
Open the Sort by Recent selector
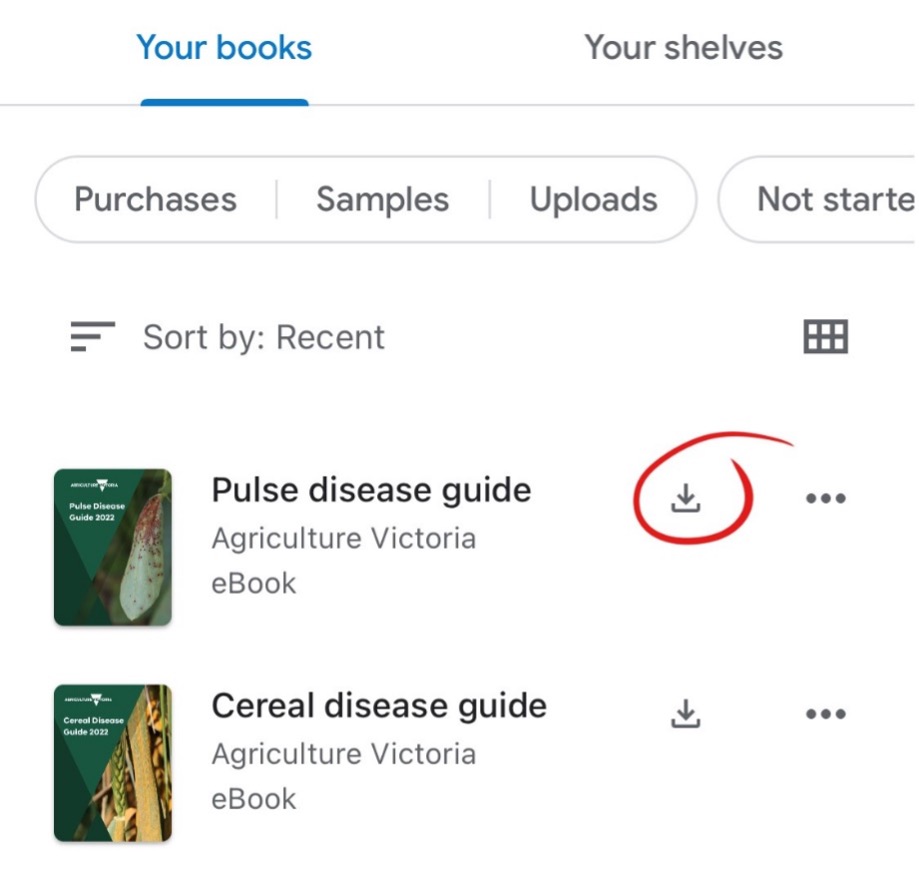click(x=264, y=336)
